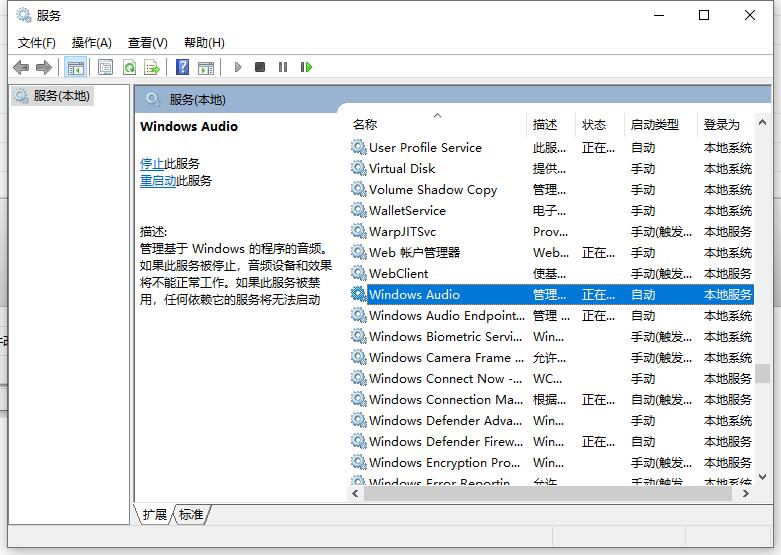
Task: Select the WarpJITSvc service name
Action: coord(402,231)
